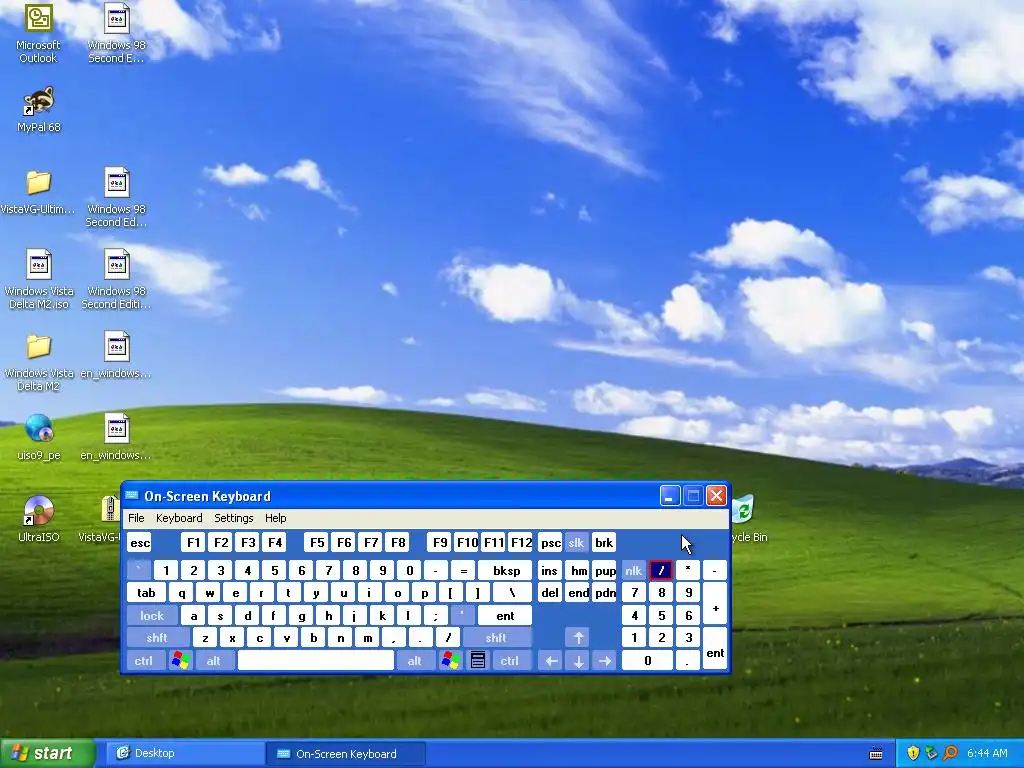Click the keyboard icon in the taskbar
Viewport: 1024px width, 768px height.
876,754
